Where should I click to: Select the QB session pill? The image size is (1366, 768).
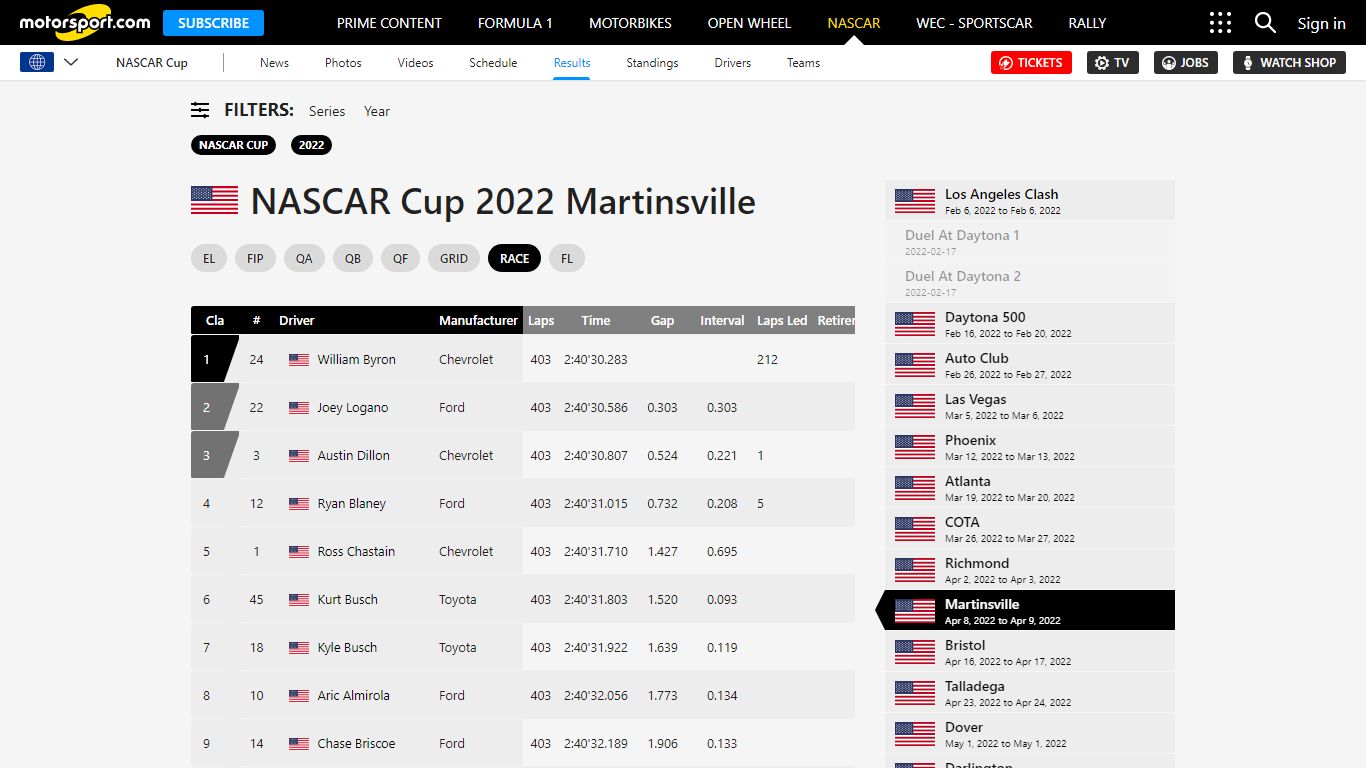click(x=353, y=258)
